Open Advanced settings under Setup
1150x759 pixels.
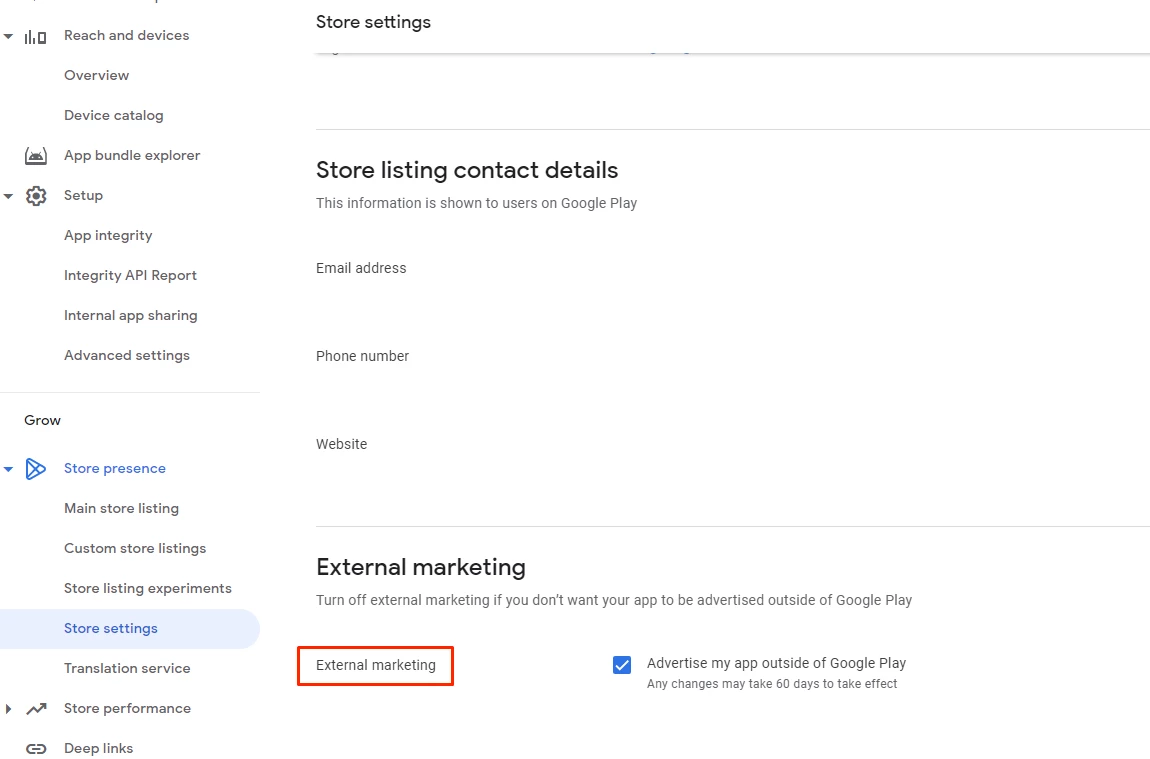(126, 355)
